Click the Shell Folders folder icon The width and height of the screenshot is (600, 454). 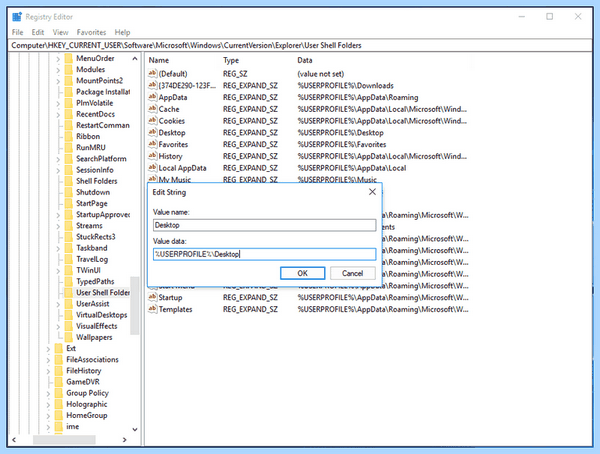tap(68, 181)
